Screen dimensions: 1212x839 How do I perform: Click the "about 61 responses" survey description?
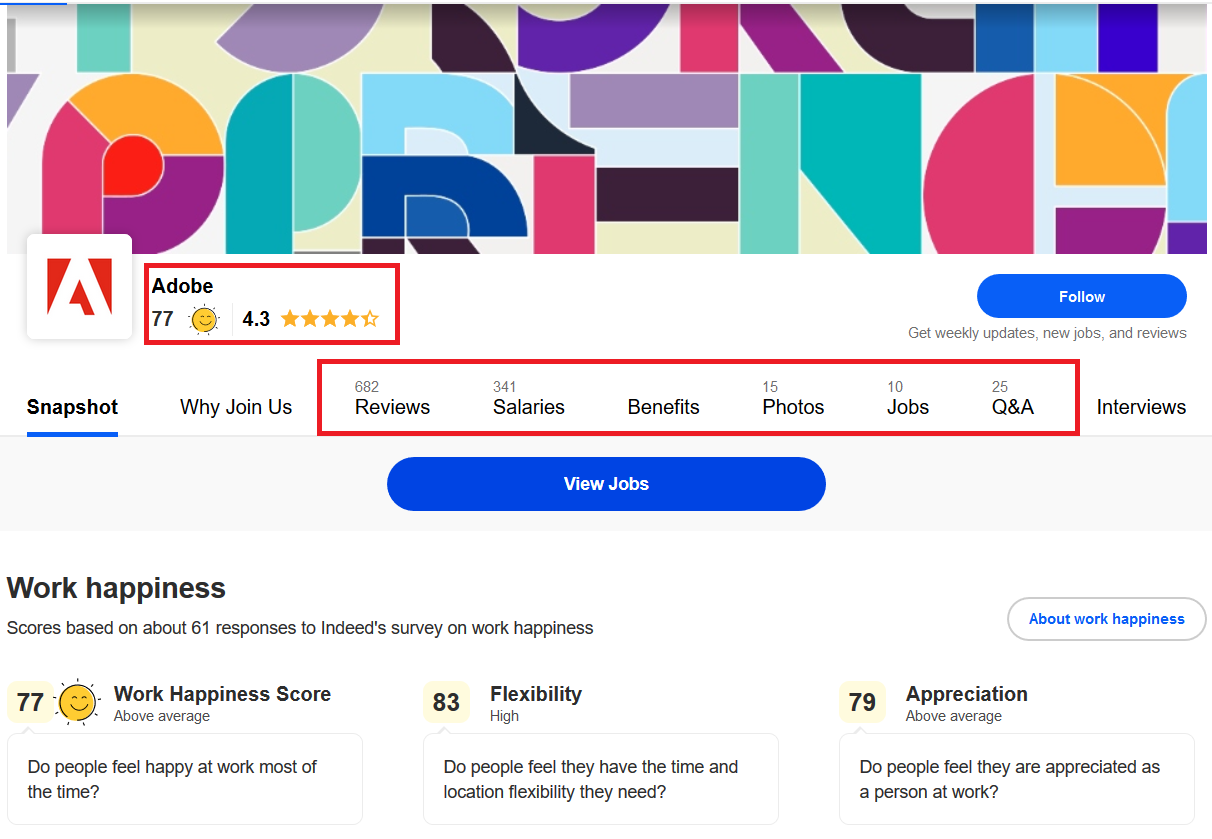tap(300, 628)
